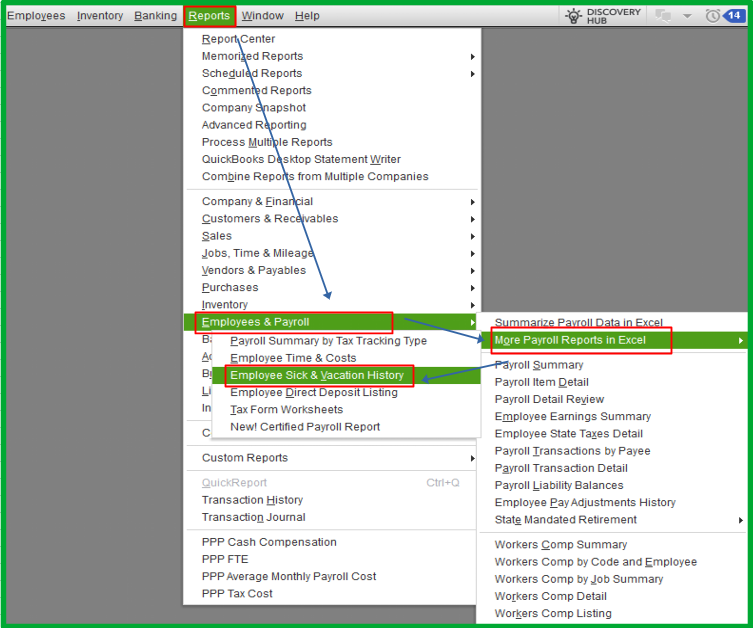Choose New! Certified Payroll Report
Viewport: 753px width, 628px height.
305,427
